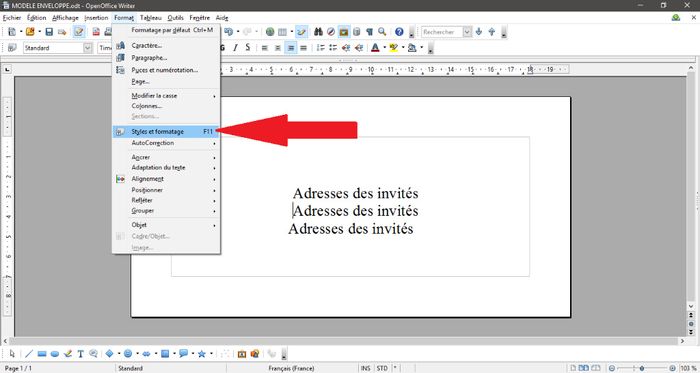Toggle Align right paragraph icon
Viewport: 700px width, 373px height.
(x=291, y=48)
